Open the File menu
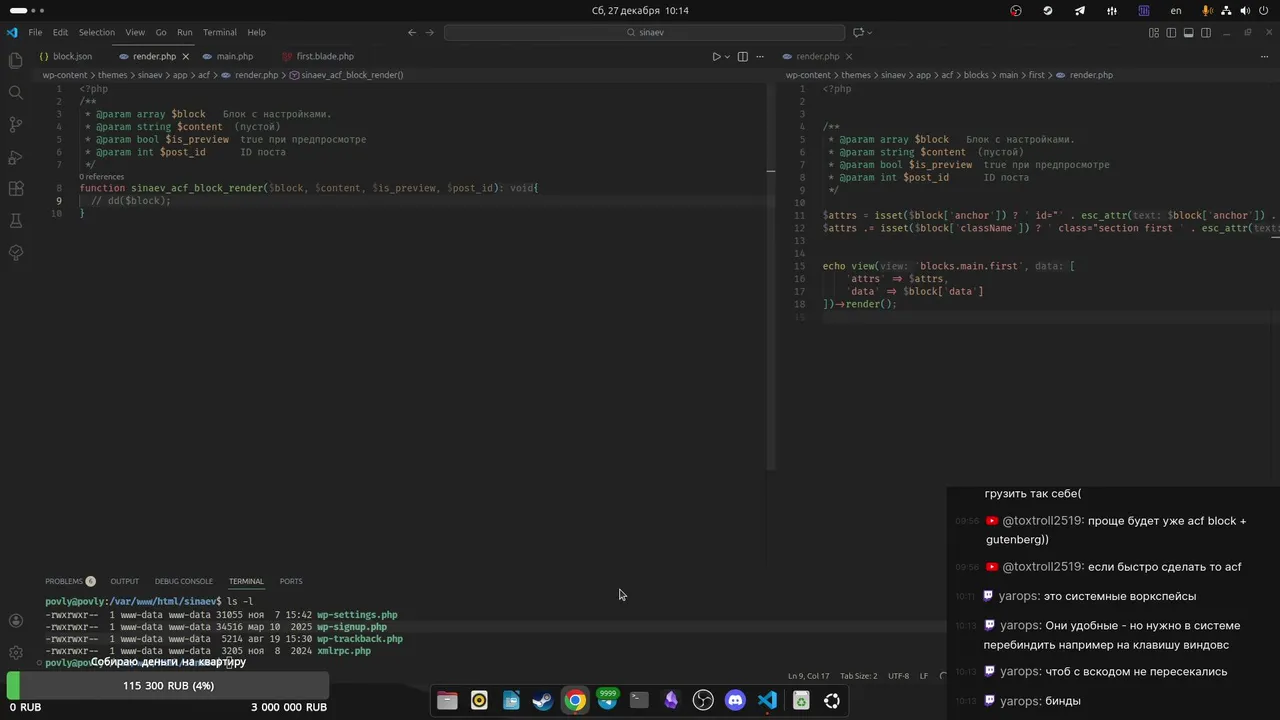Screen dimensions: 1280x720 click(x=35, y=32)
